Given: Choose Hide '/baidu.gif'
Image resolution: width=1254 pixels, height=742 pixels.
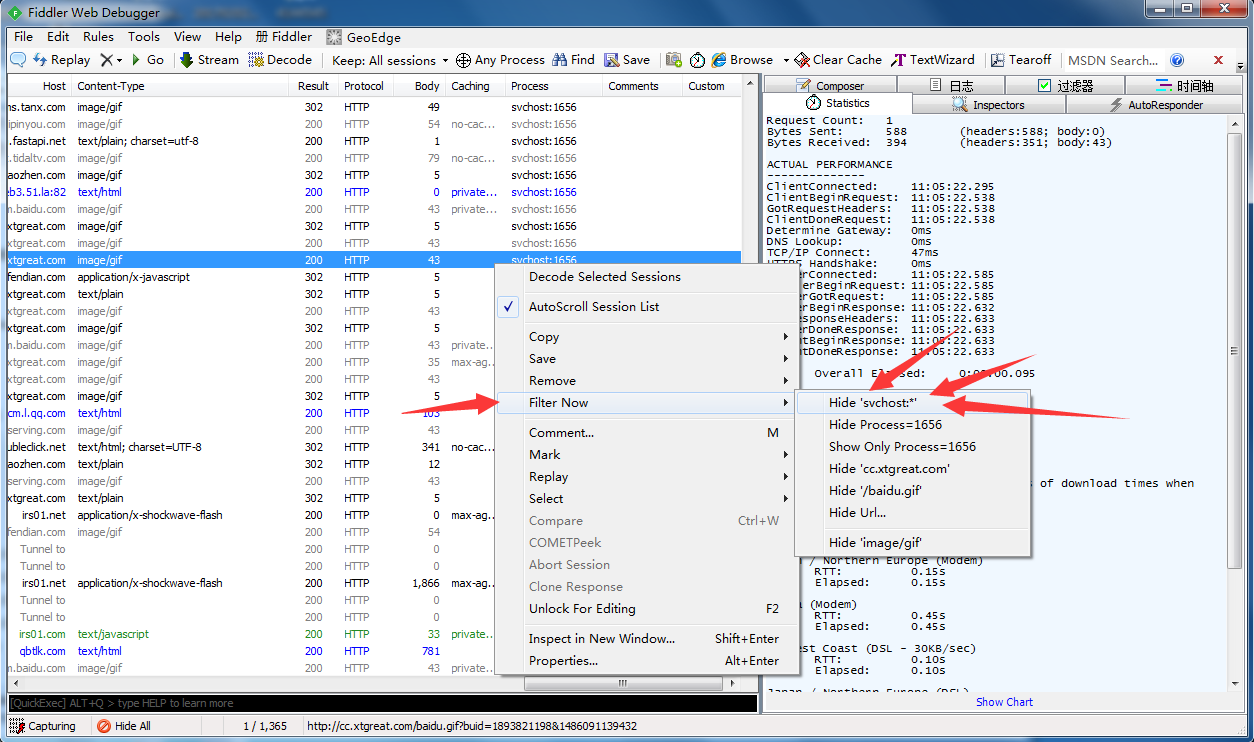Looking at the screenshot, I should click(911, 491).
